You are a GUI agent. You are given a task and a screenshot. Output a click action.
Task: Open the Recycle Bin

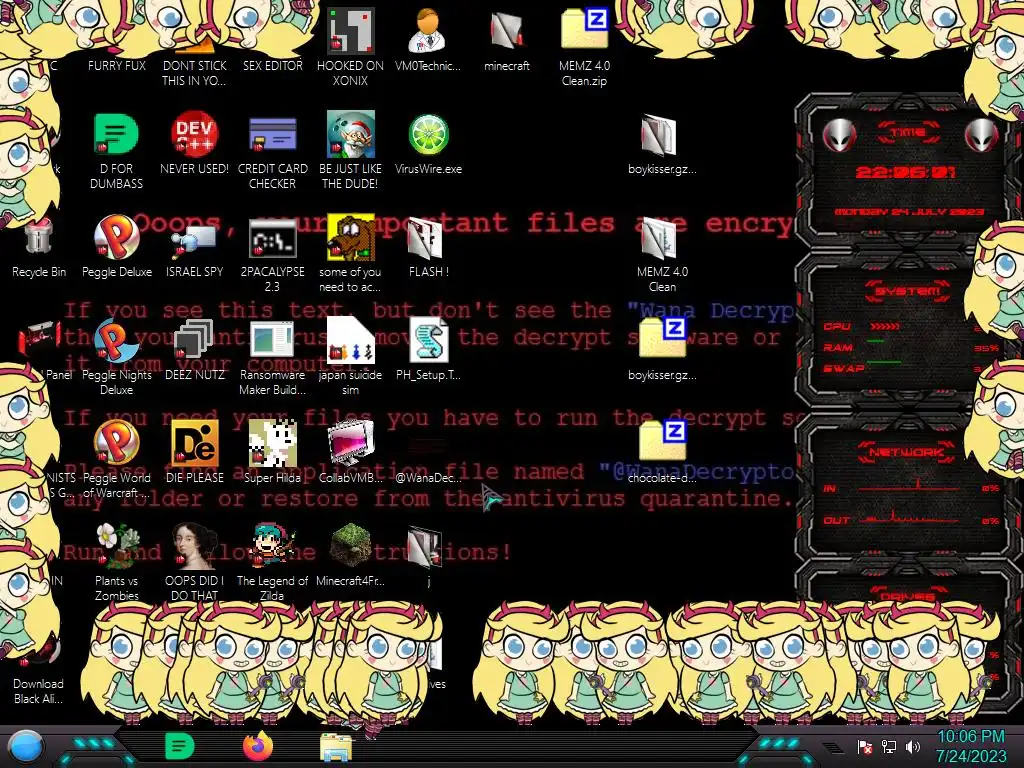coord(39,247)
